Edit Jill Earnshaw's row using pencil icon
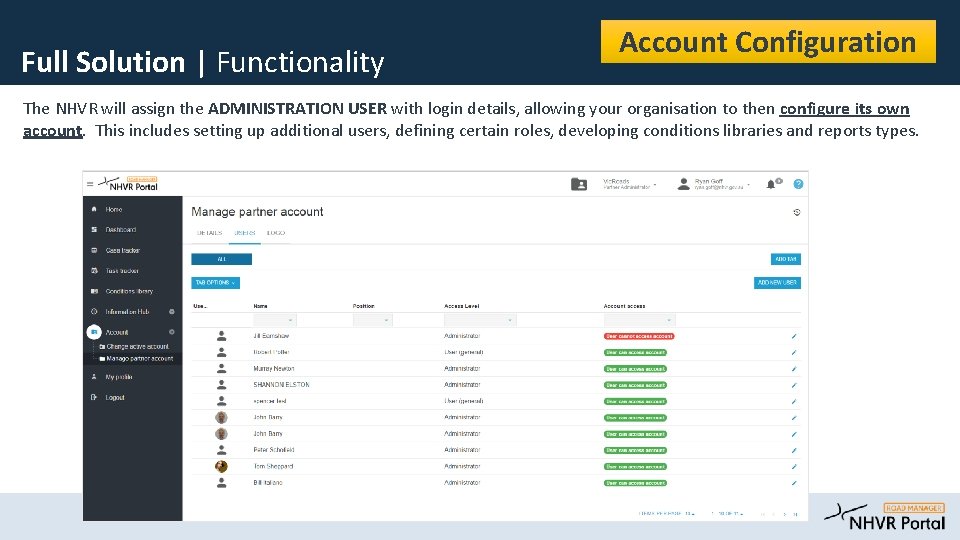Viewport: 960px width, 540px height. [794, 336]
